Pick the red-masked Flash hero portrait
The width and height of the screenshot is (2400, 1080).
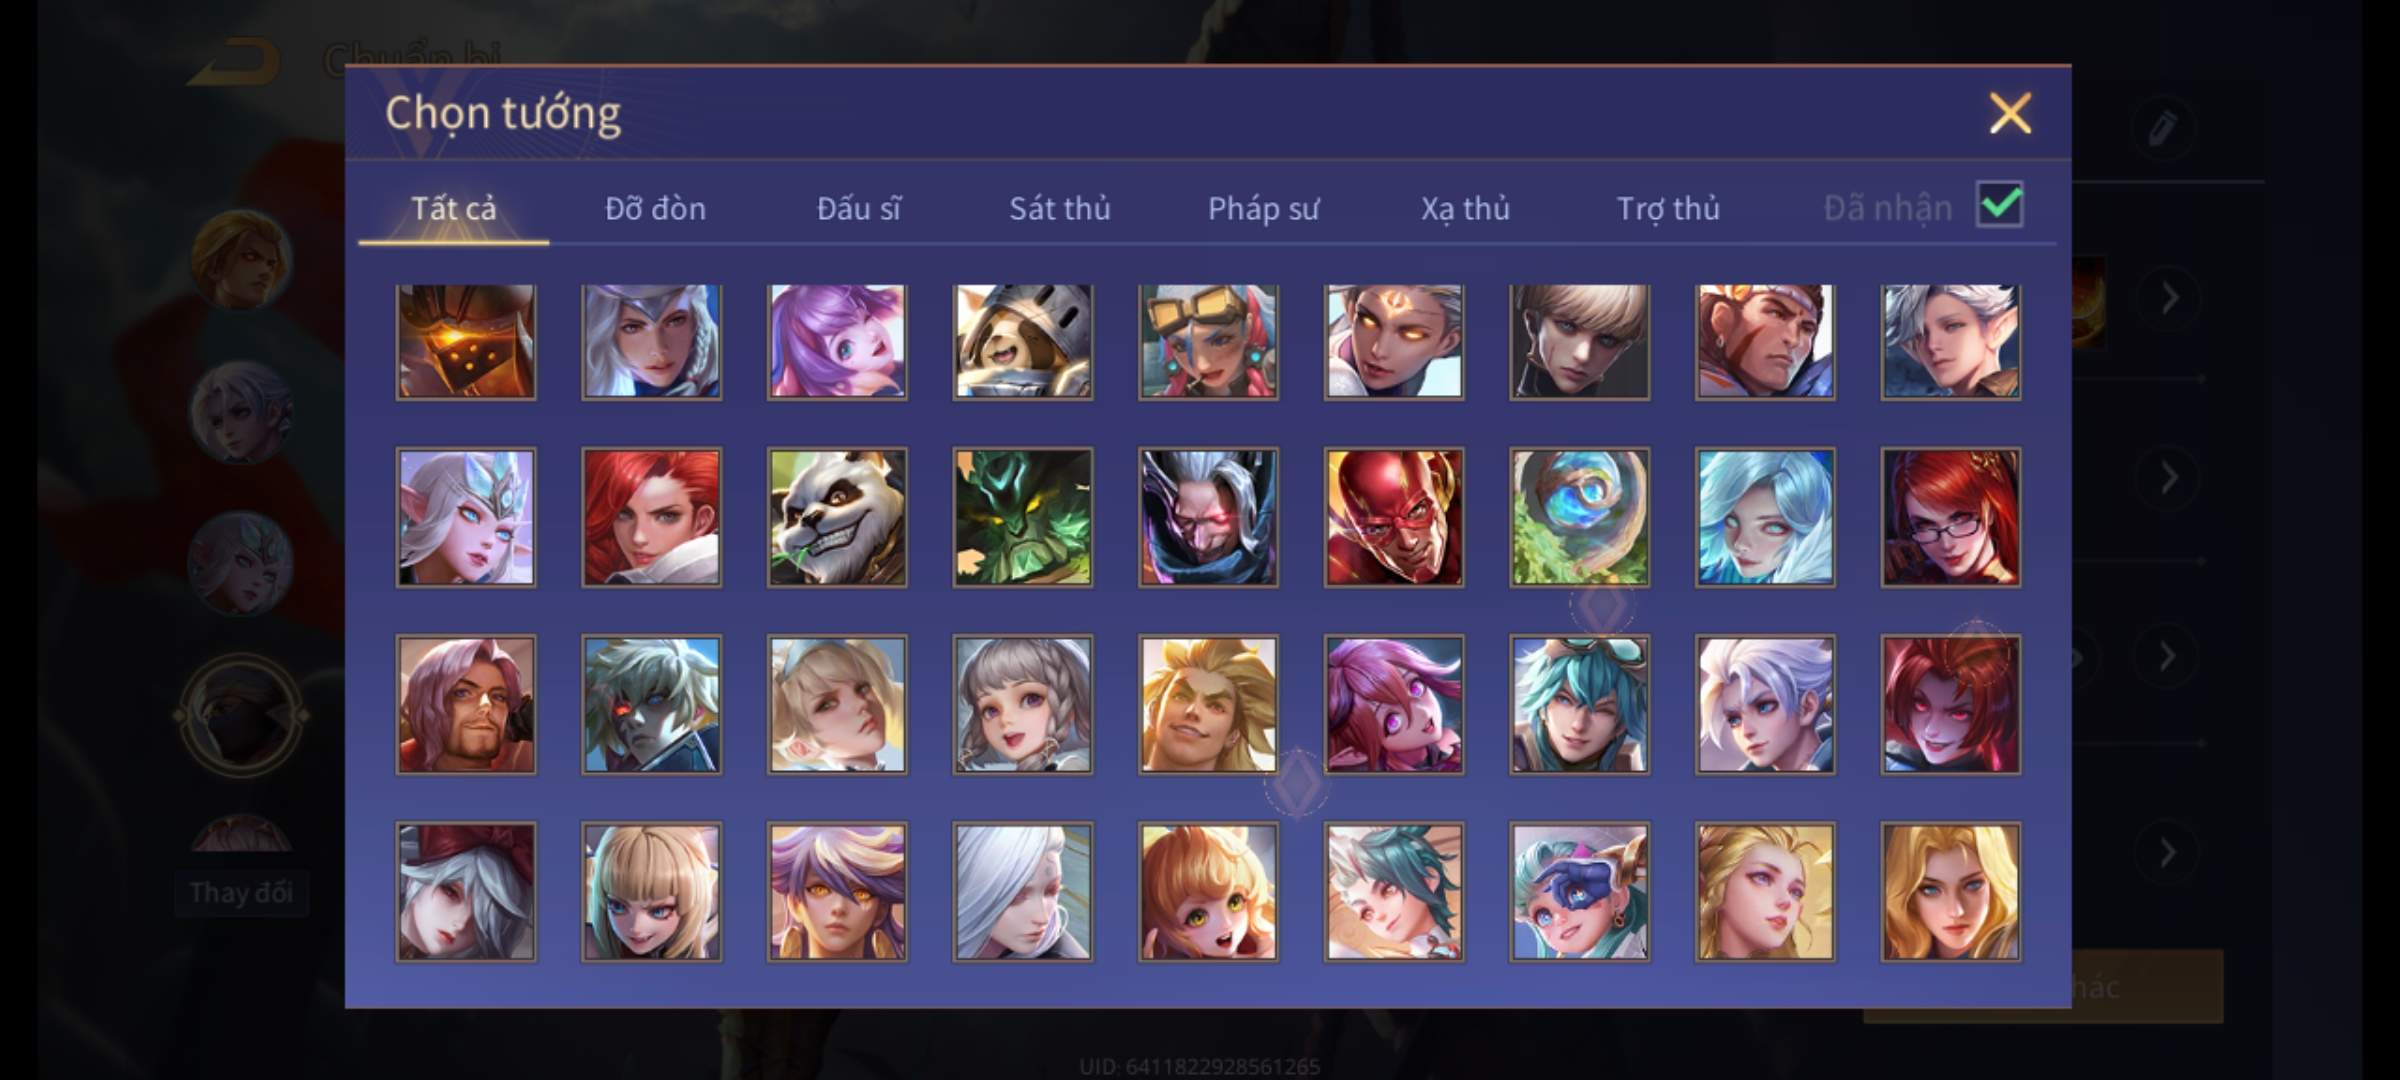1394,517
